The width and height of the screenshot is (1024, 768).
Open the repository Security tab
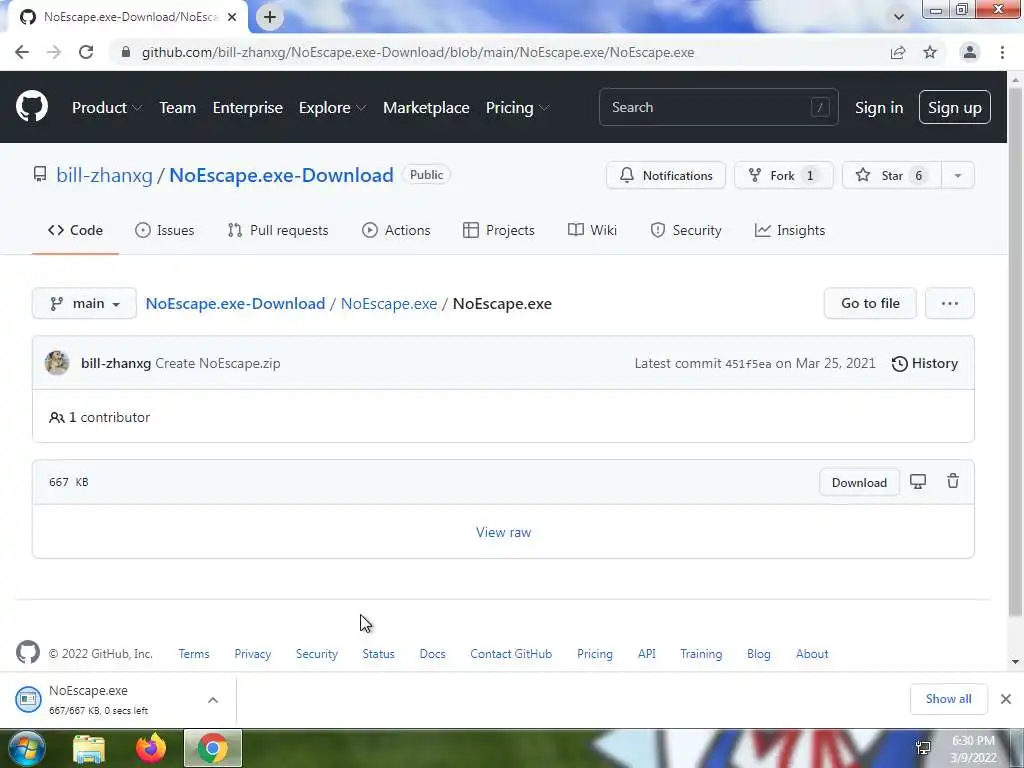[x=686, y=231]
